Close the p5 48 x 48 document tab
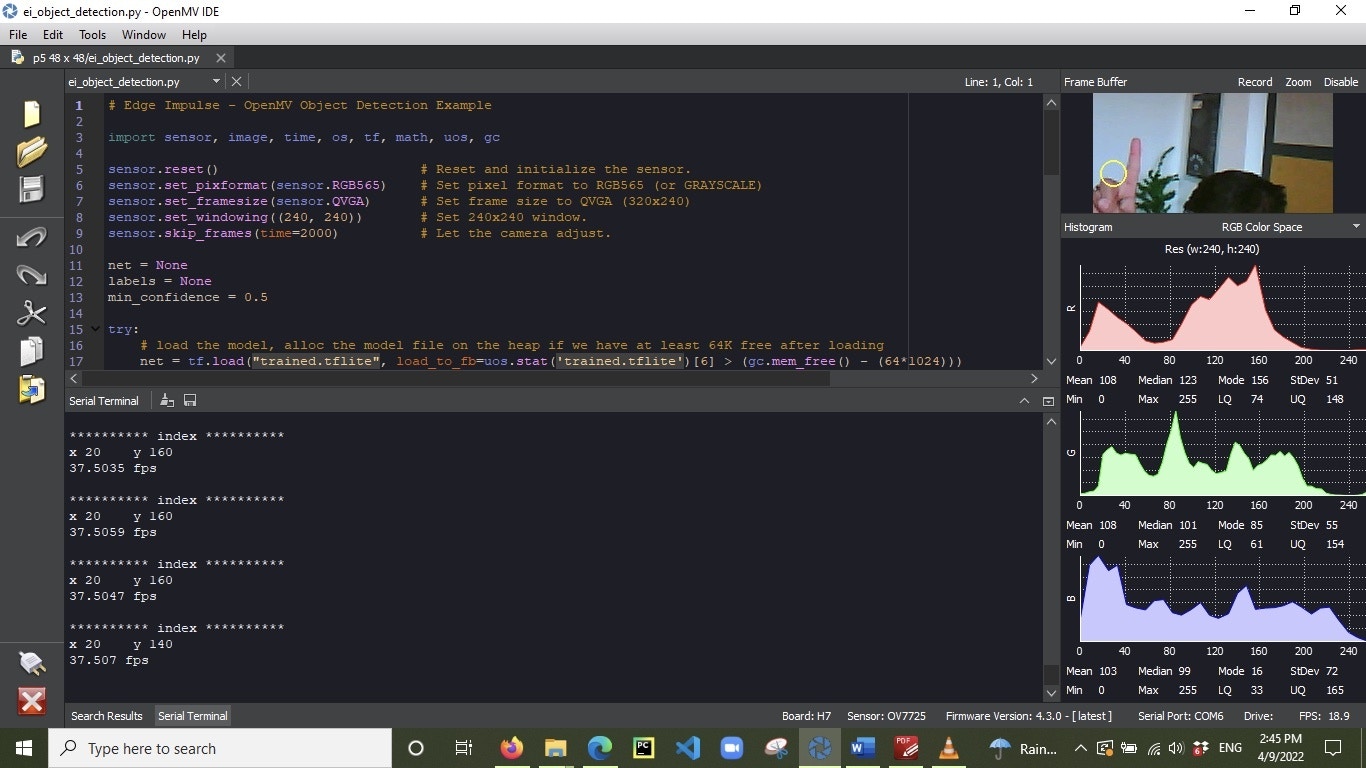1366x768 pixels. point(221,58)
